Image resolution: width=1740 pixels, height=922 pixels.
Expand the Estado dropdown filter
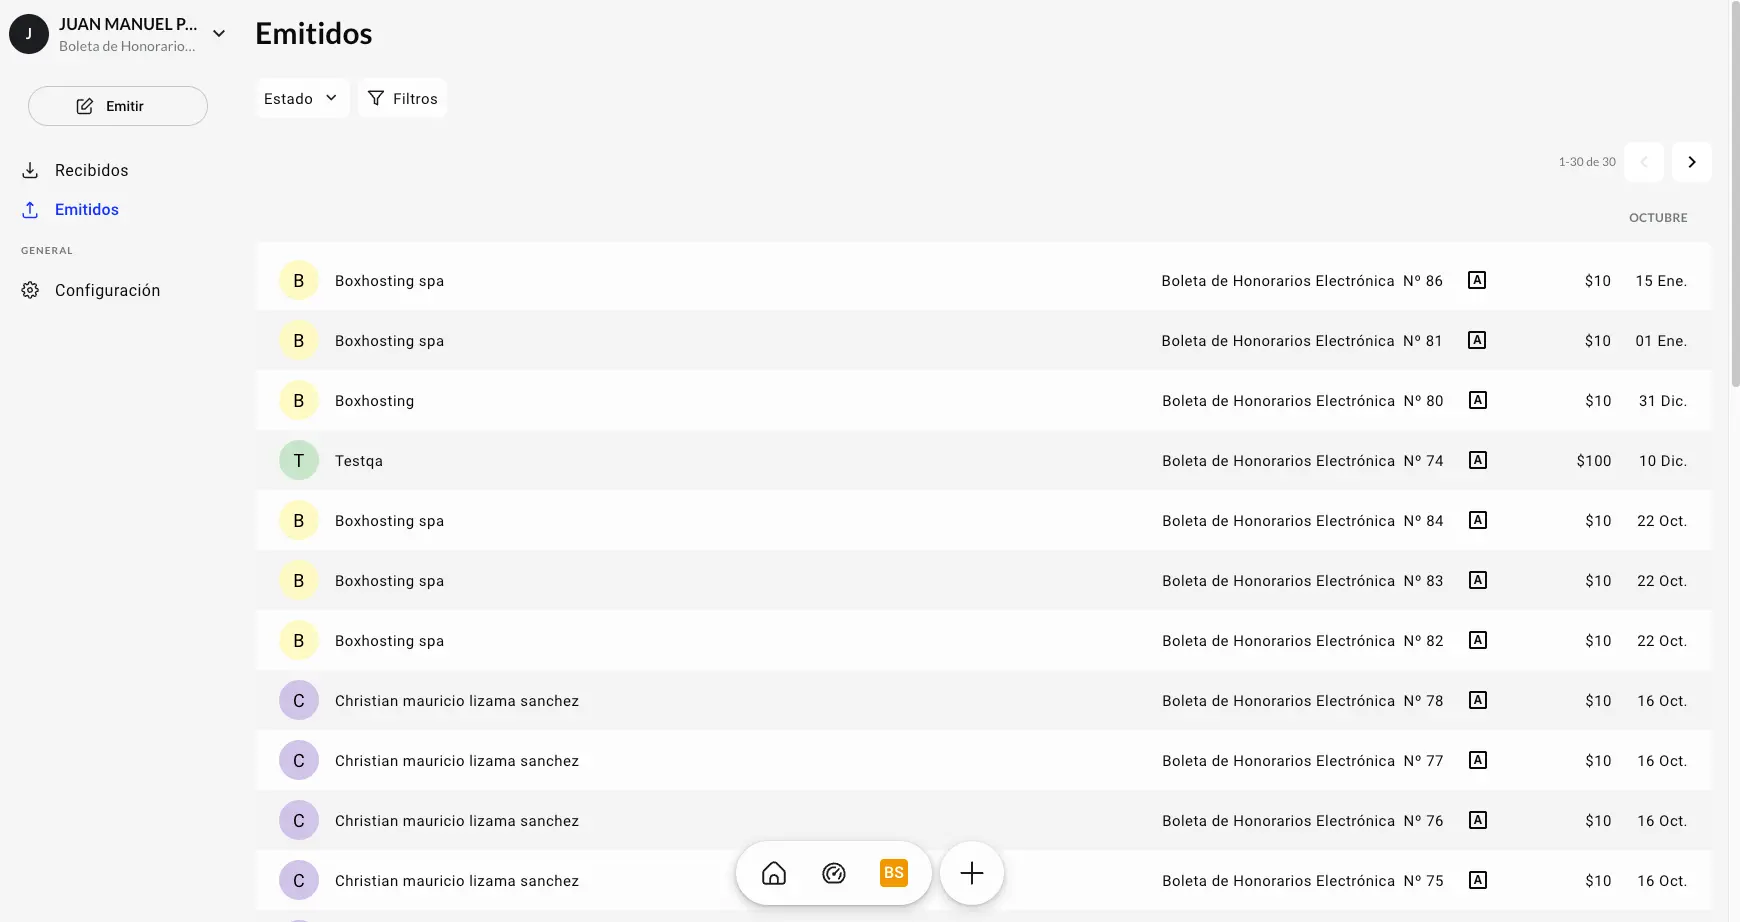pos(301,98)
